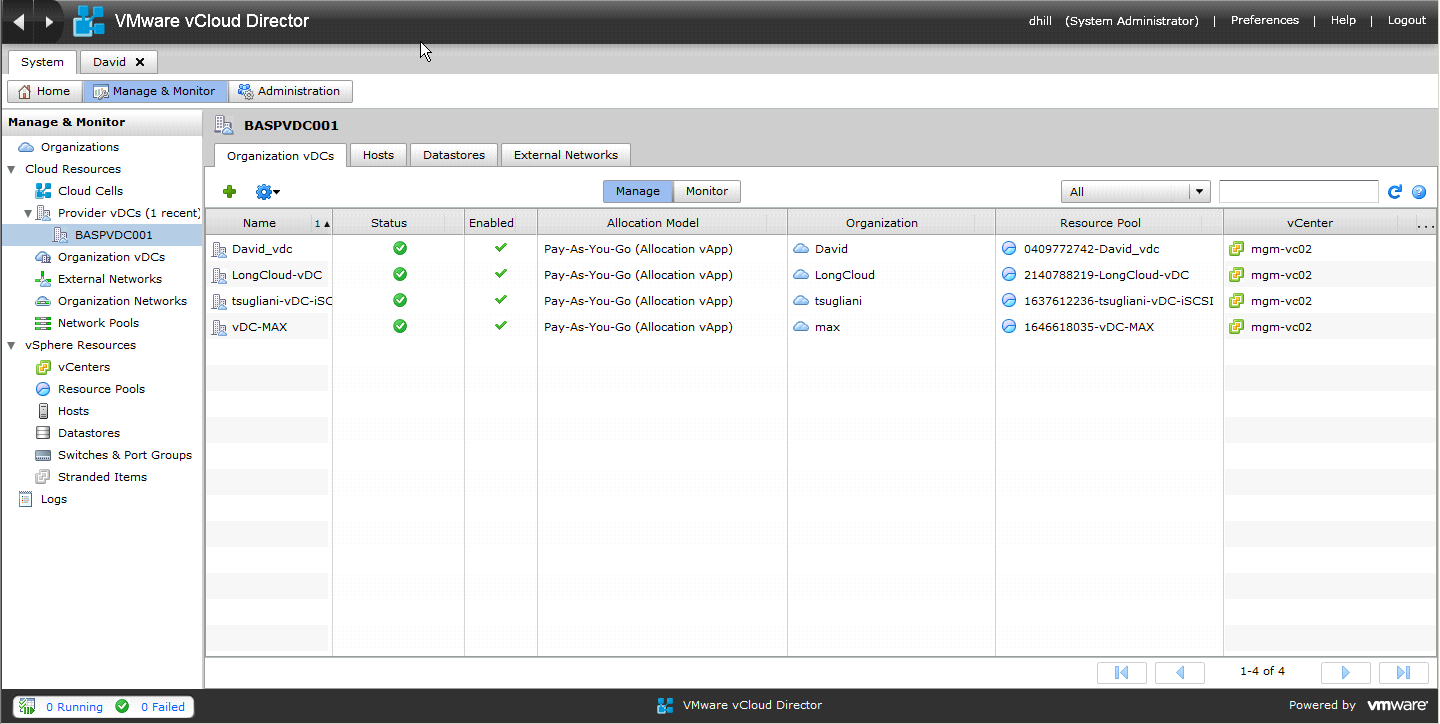The height and width of the screenshot is (724, 1440).
Task: Click resource pool icon for 0409772742-David_vdc
Action: (1009, 248)
